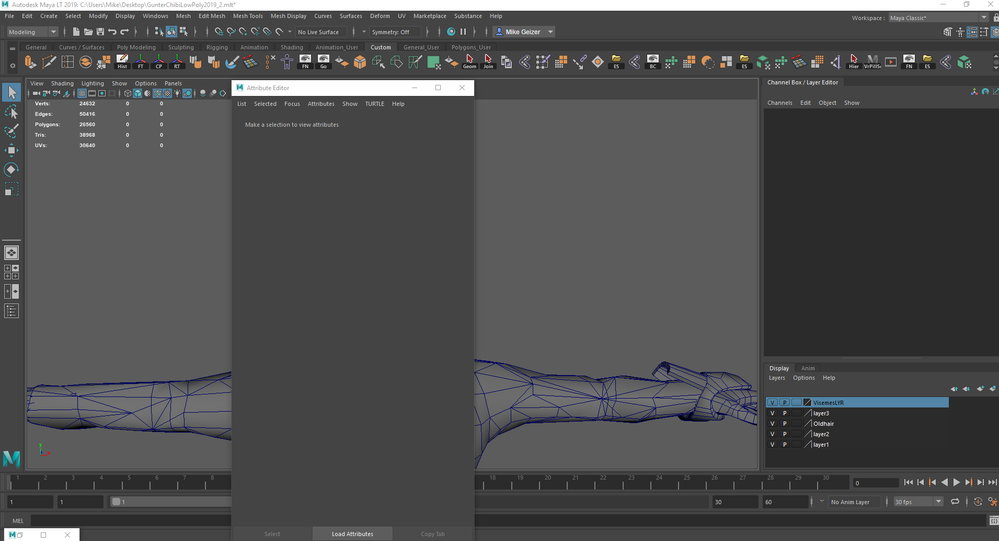
Task: Select the arrow Select tool in toolbox
Action: click(x=11, y=93)
